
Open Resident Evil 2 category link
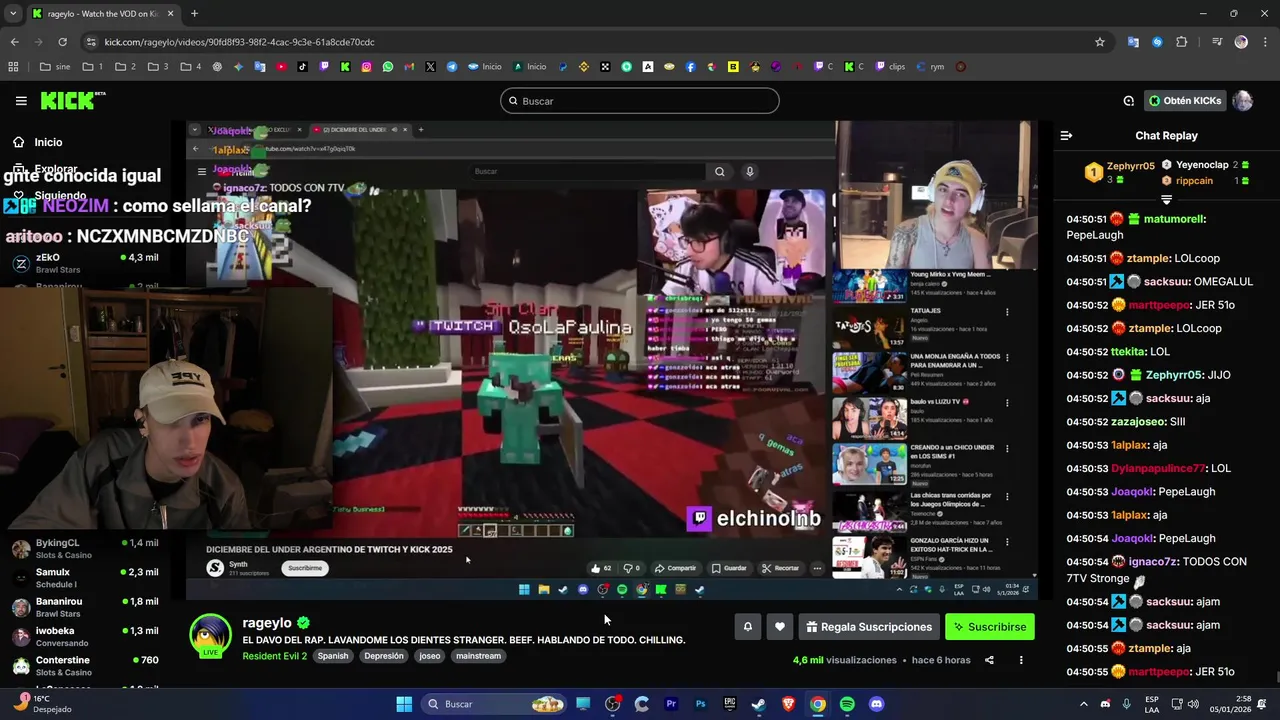coord(274,656)
